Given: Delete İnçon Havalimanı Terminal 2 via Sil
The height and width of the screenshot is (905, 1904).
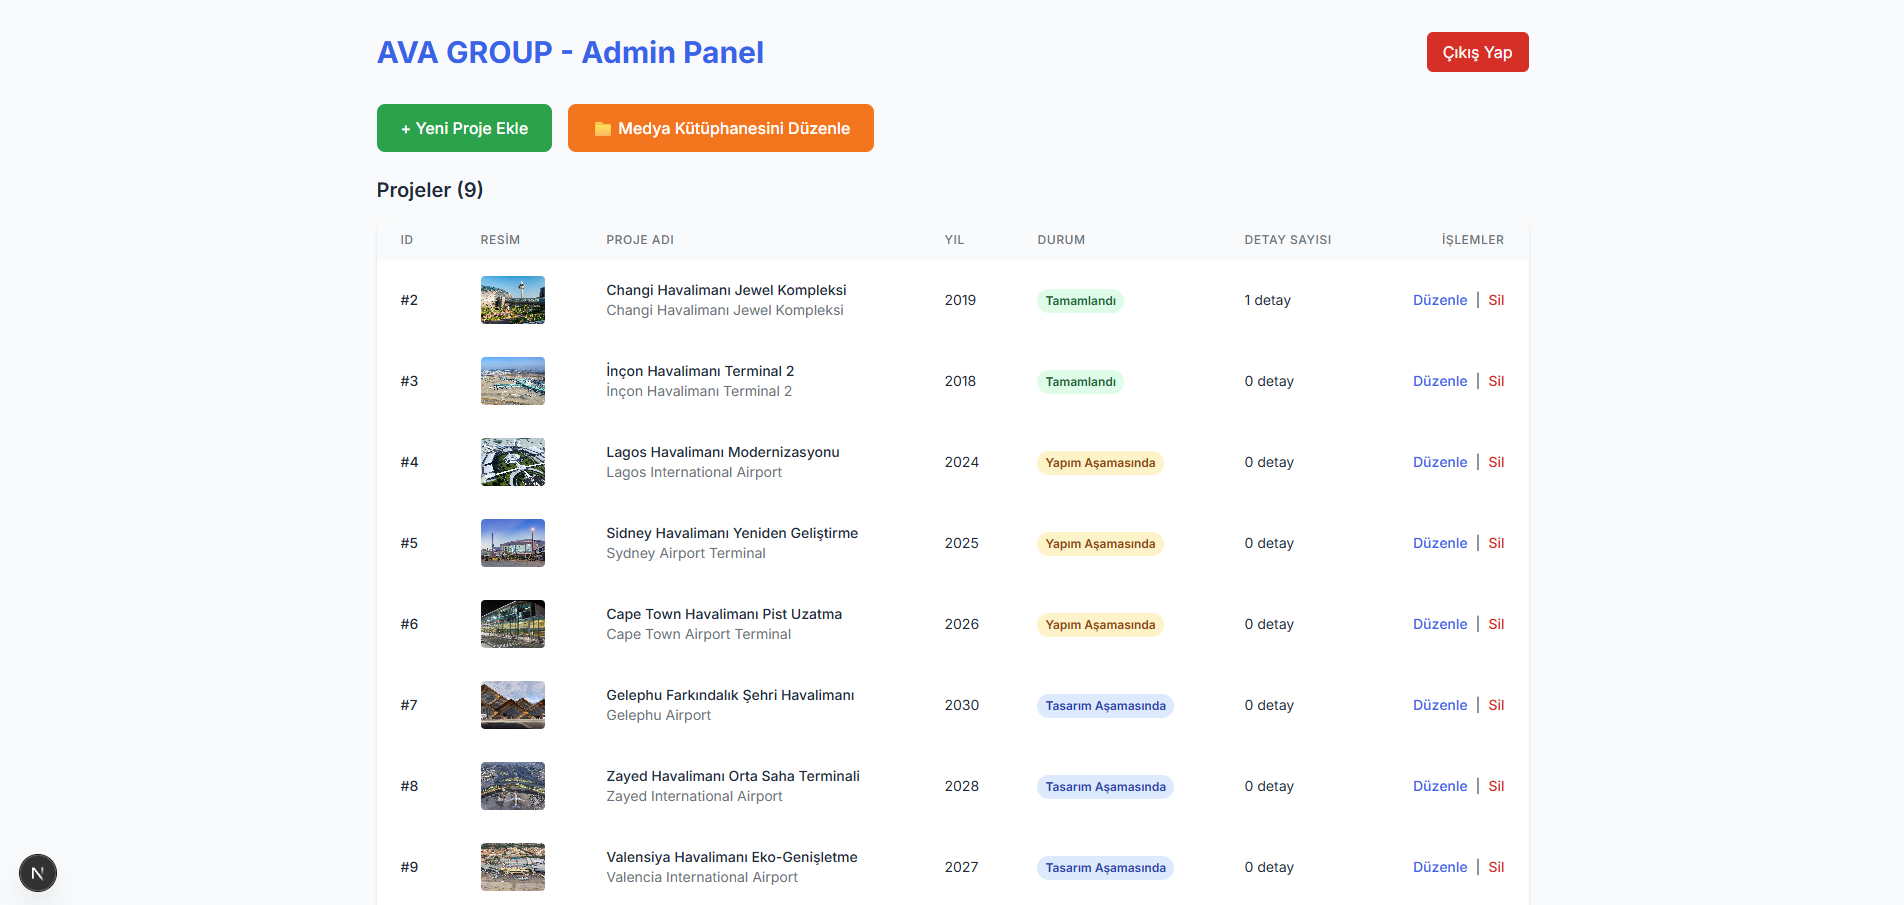Looking at the screenshot, I should click(x=1496, y=381).
